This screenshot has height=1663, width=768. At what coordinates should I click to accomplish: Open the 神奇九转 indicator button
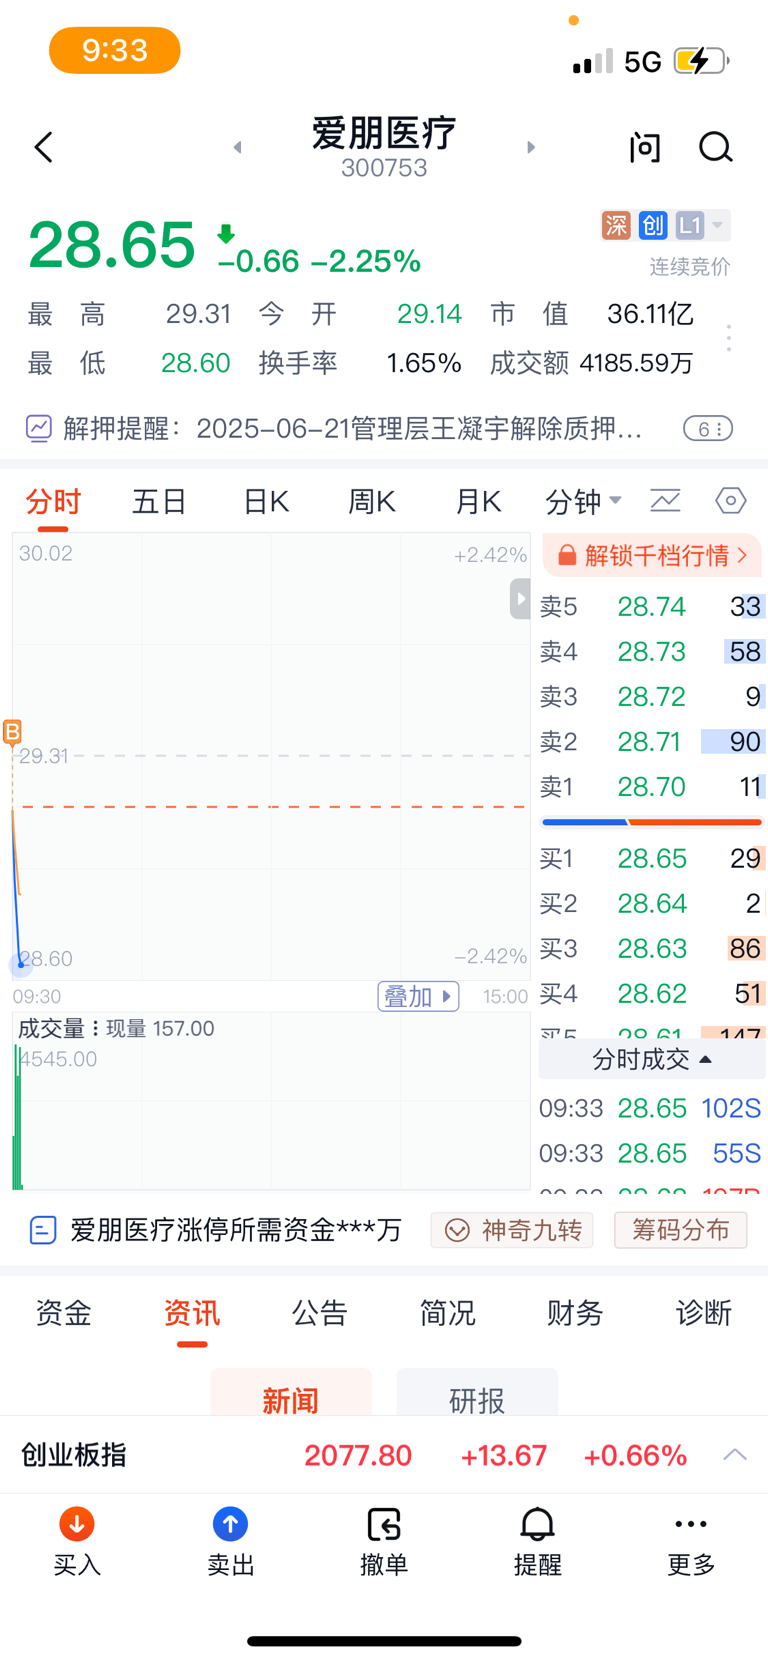pos(512,1230)
